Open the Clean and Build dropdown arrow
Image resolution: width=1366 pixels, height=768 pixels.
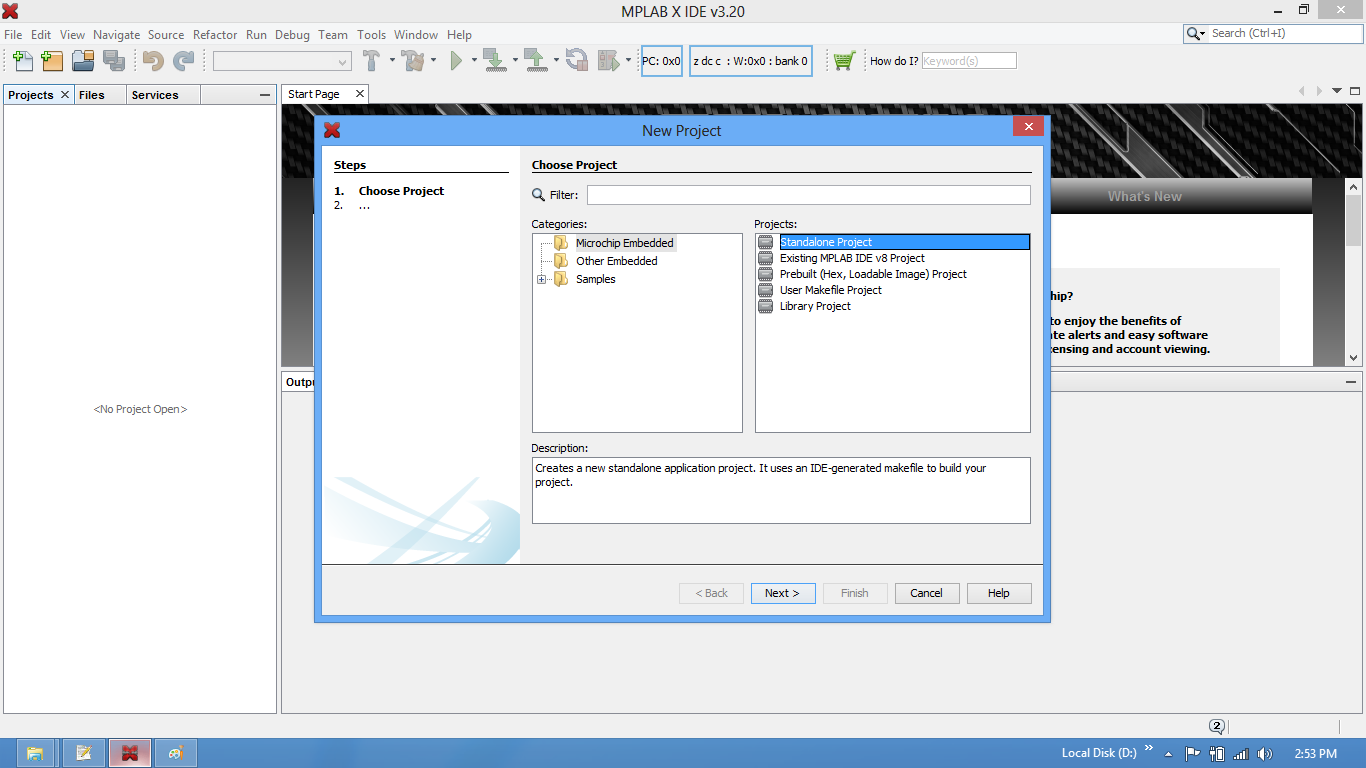pos(433,60)
